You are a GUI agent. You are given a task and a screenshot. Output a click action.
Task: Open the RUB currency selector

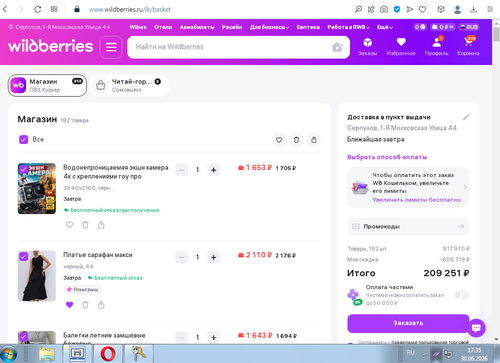point(469,27)
